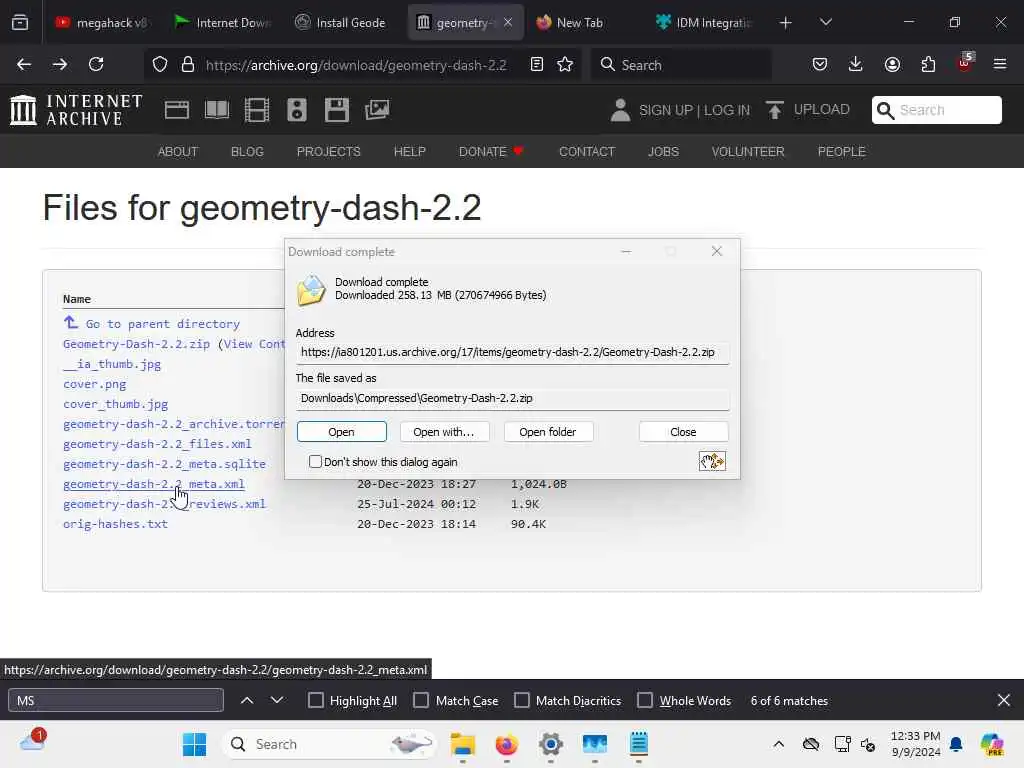Click the red extension icon with badge 5
Screen dimensions: 1024x768
pyautogui.click(x=965, y=63)
